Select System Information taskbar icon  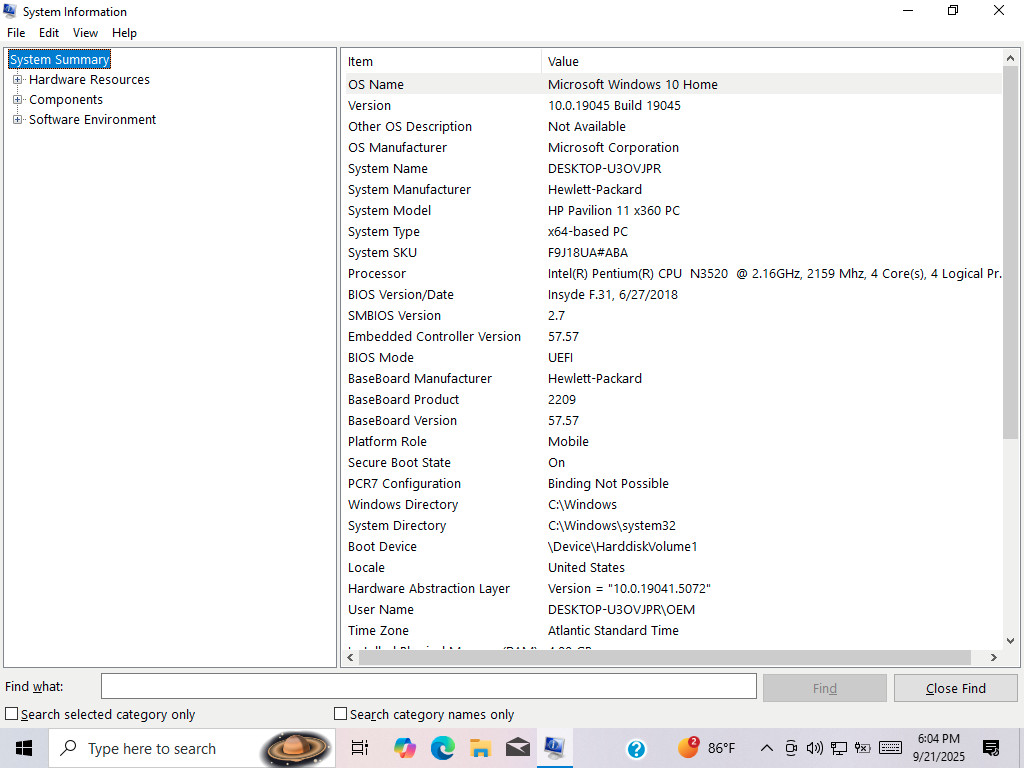555,748
